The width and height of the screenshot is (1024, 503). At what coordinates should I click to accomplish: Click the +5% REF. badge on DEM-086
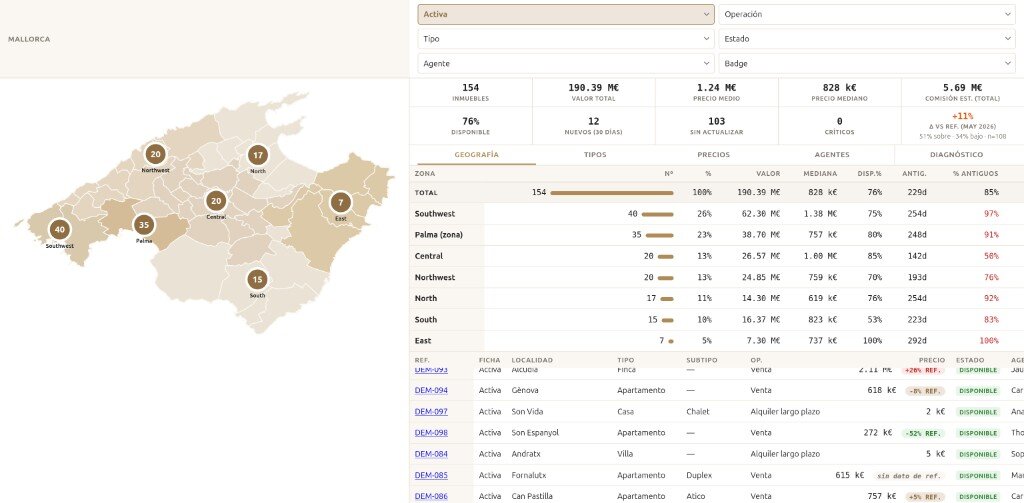[x=925, y=496]
